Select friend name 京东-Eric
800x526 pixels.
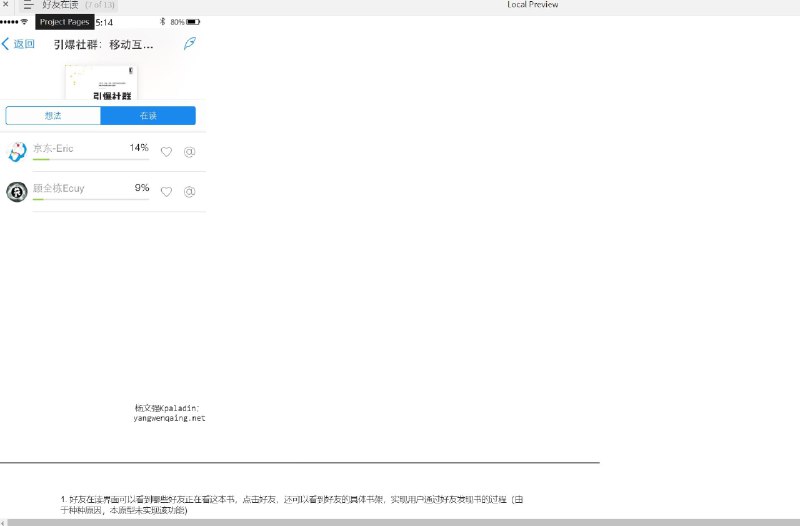click(x=53, y=148)
